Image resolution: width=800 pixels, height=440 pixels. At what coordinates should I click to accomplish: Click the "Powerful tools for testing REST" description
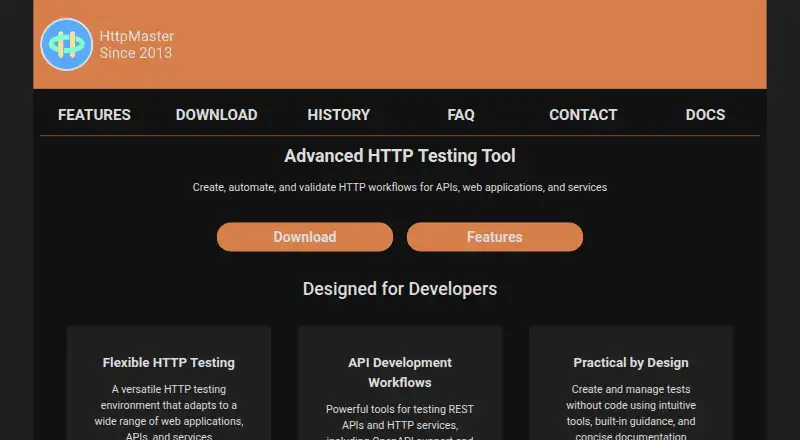(x=400, y=423)
